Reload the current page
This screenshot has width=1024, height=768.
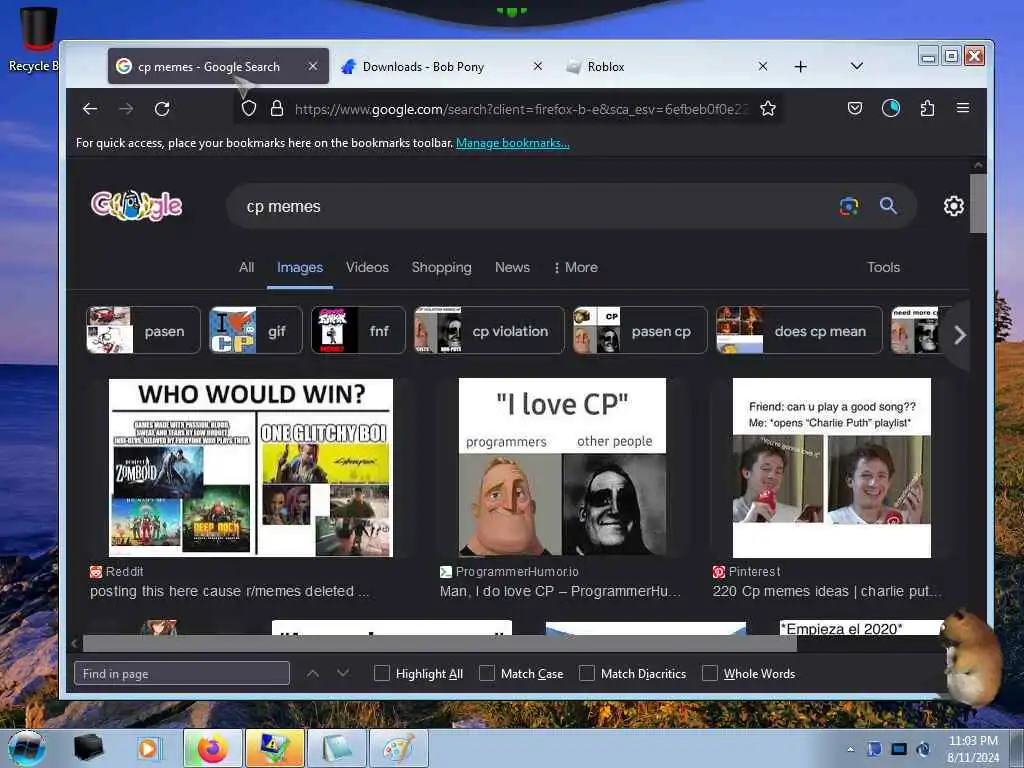tap(162, 109)
